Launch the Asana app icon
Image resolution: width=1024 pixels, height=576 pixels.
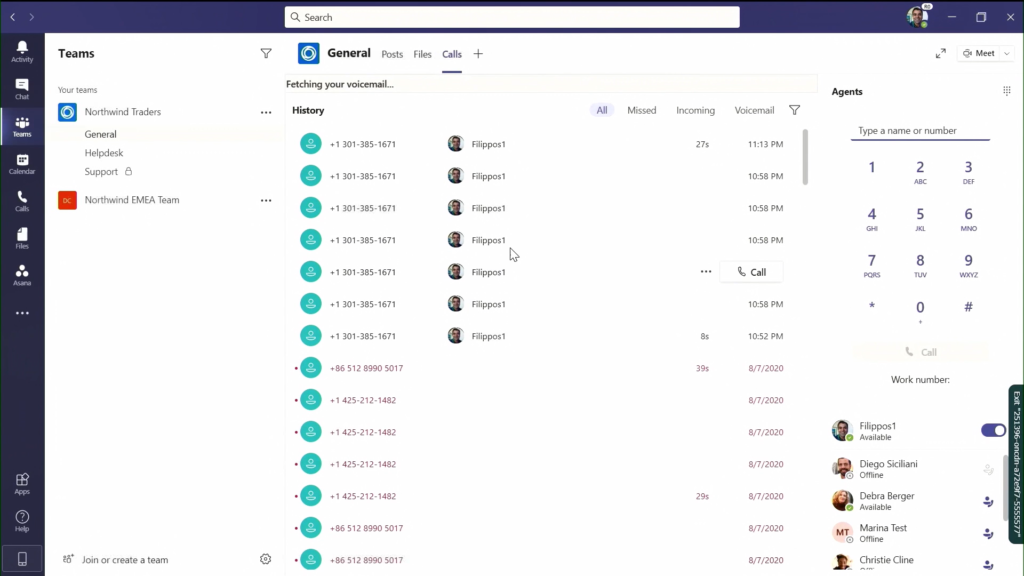click(x=22, y=275)
